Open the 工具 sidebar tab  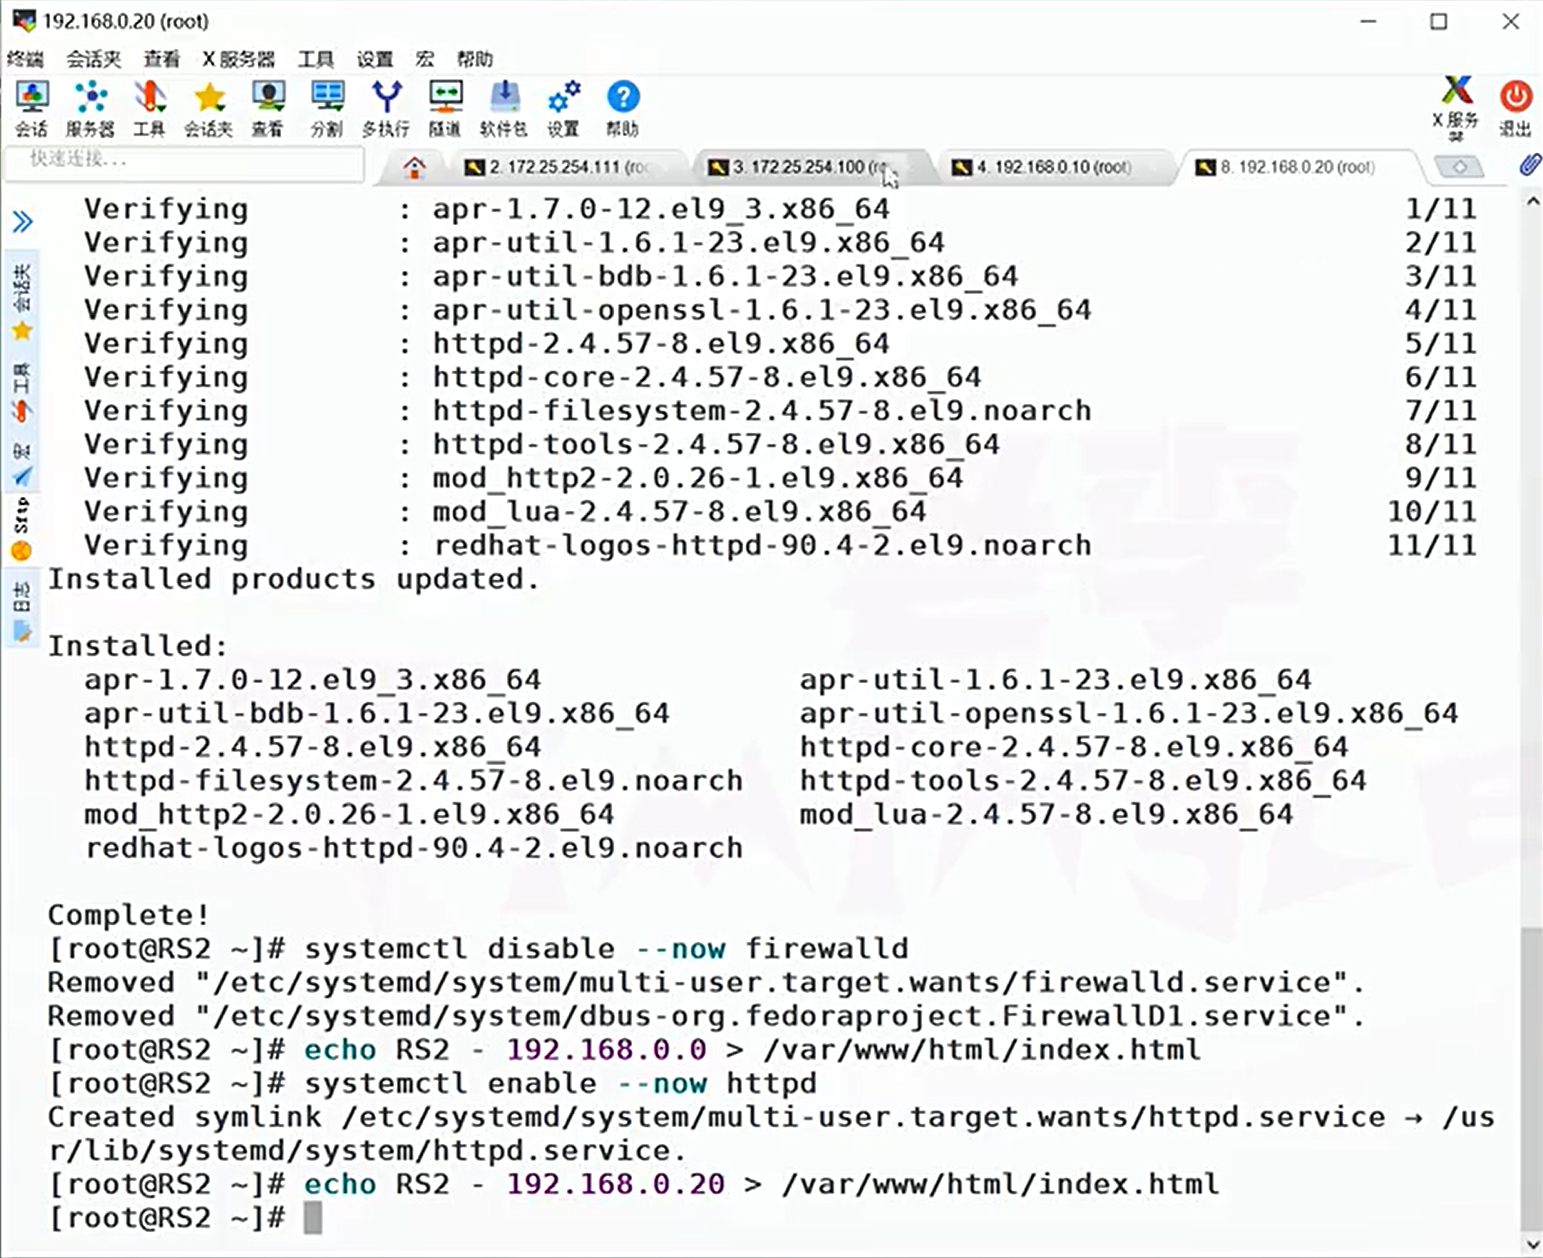click(22, 393)
